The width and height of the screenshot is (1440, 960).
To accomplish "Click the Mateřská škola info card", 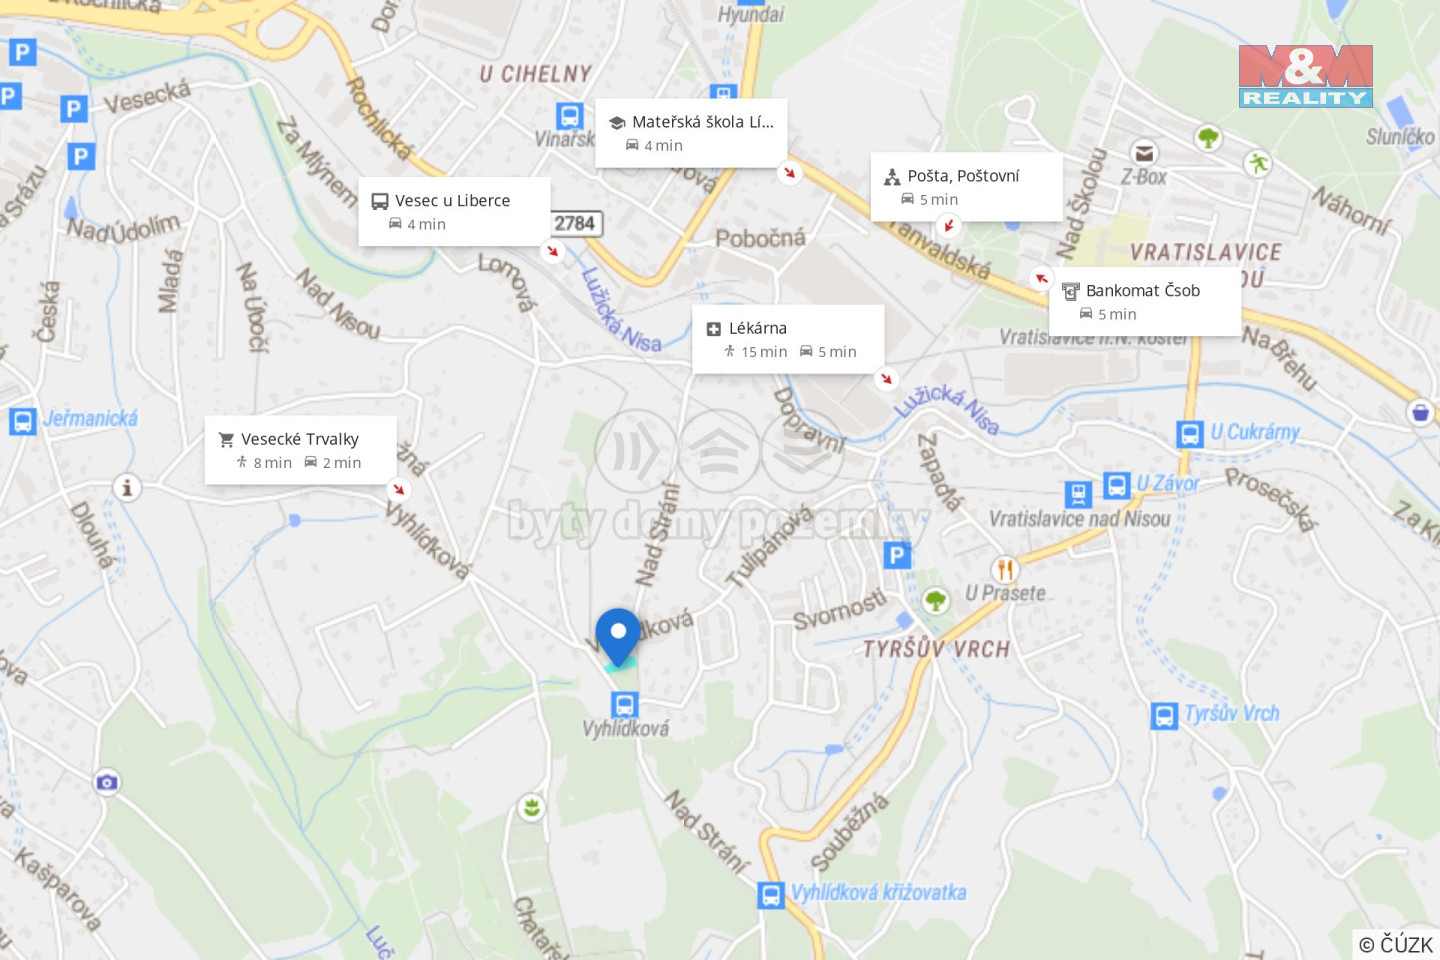I will (x=691, y=133).
